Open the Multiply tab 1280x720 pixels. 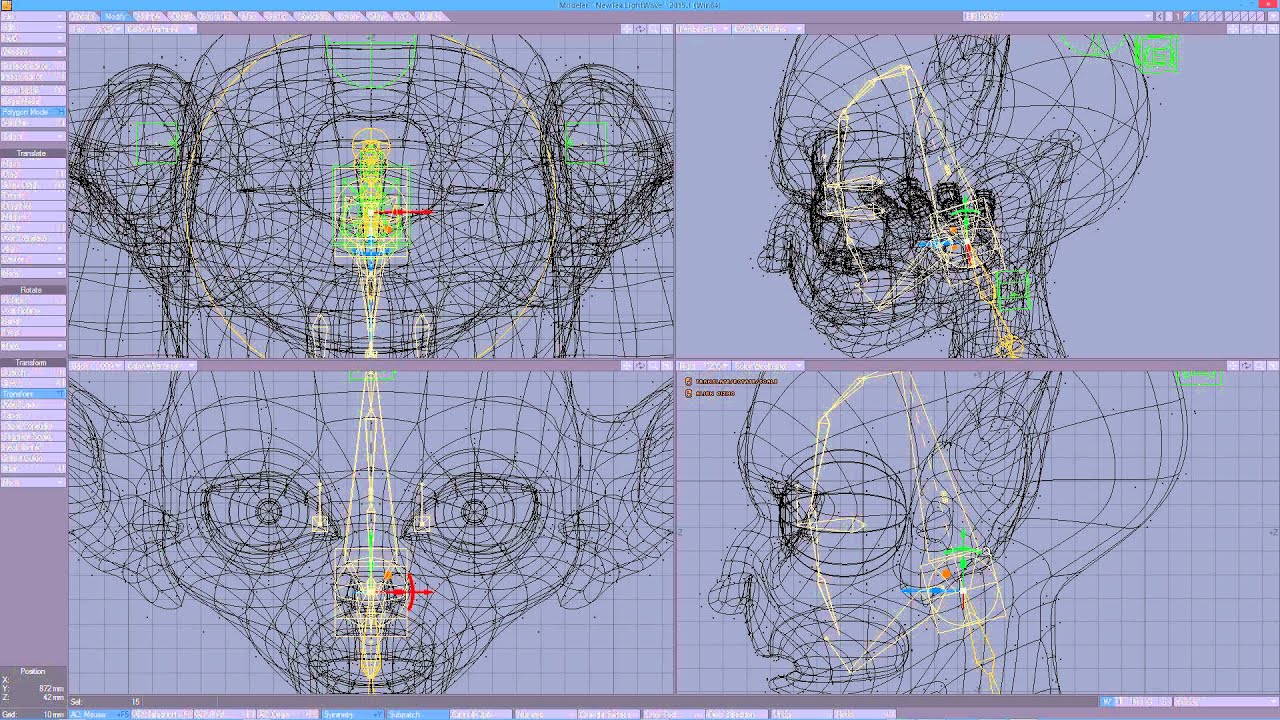149,16
